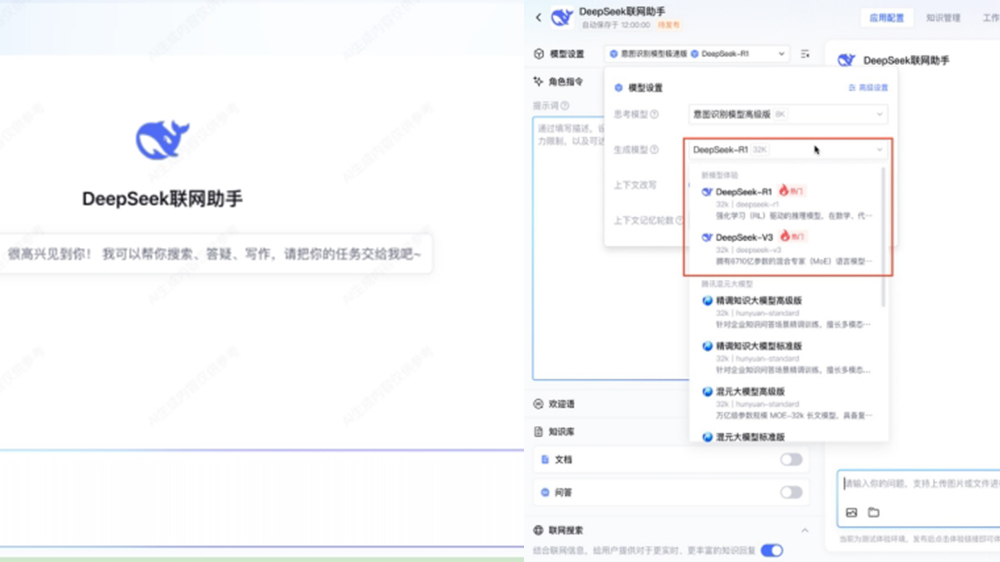Click the fire 热门 badge beside DeepSeek-R1
The width and height of the screenshot is (1000, 562).
pyautogui.click(x=791, y=191)
